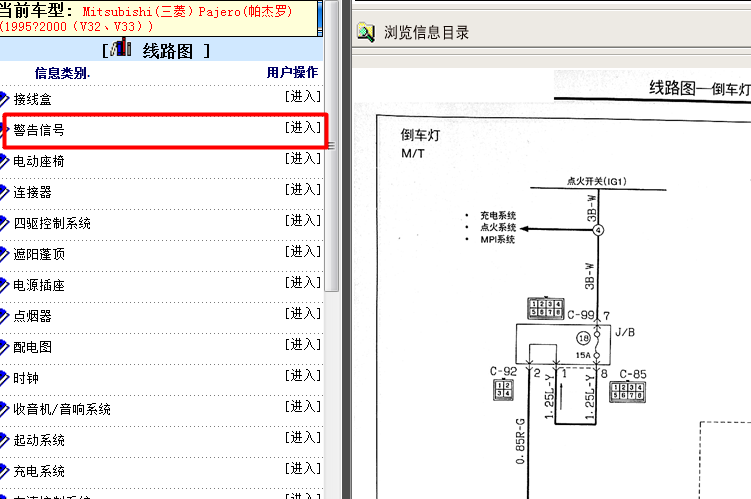Screen dimensions: 751x499
Task: Click the blue icon beside 接线盒
Action: 4,99
